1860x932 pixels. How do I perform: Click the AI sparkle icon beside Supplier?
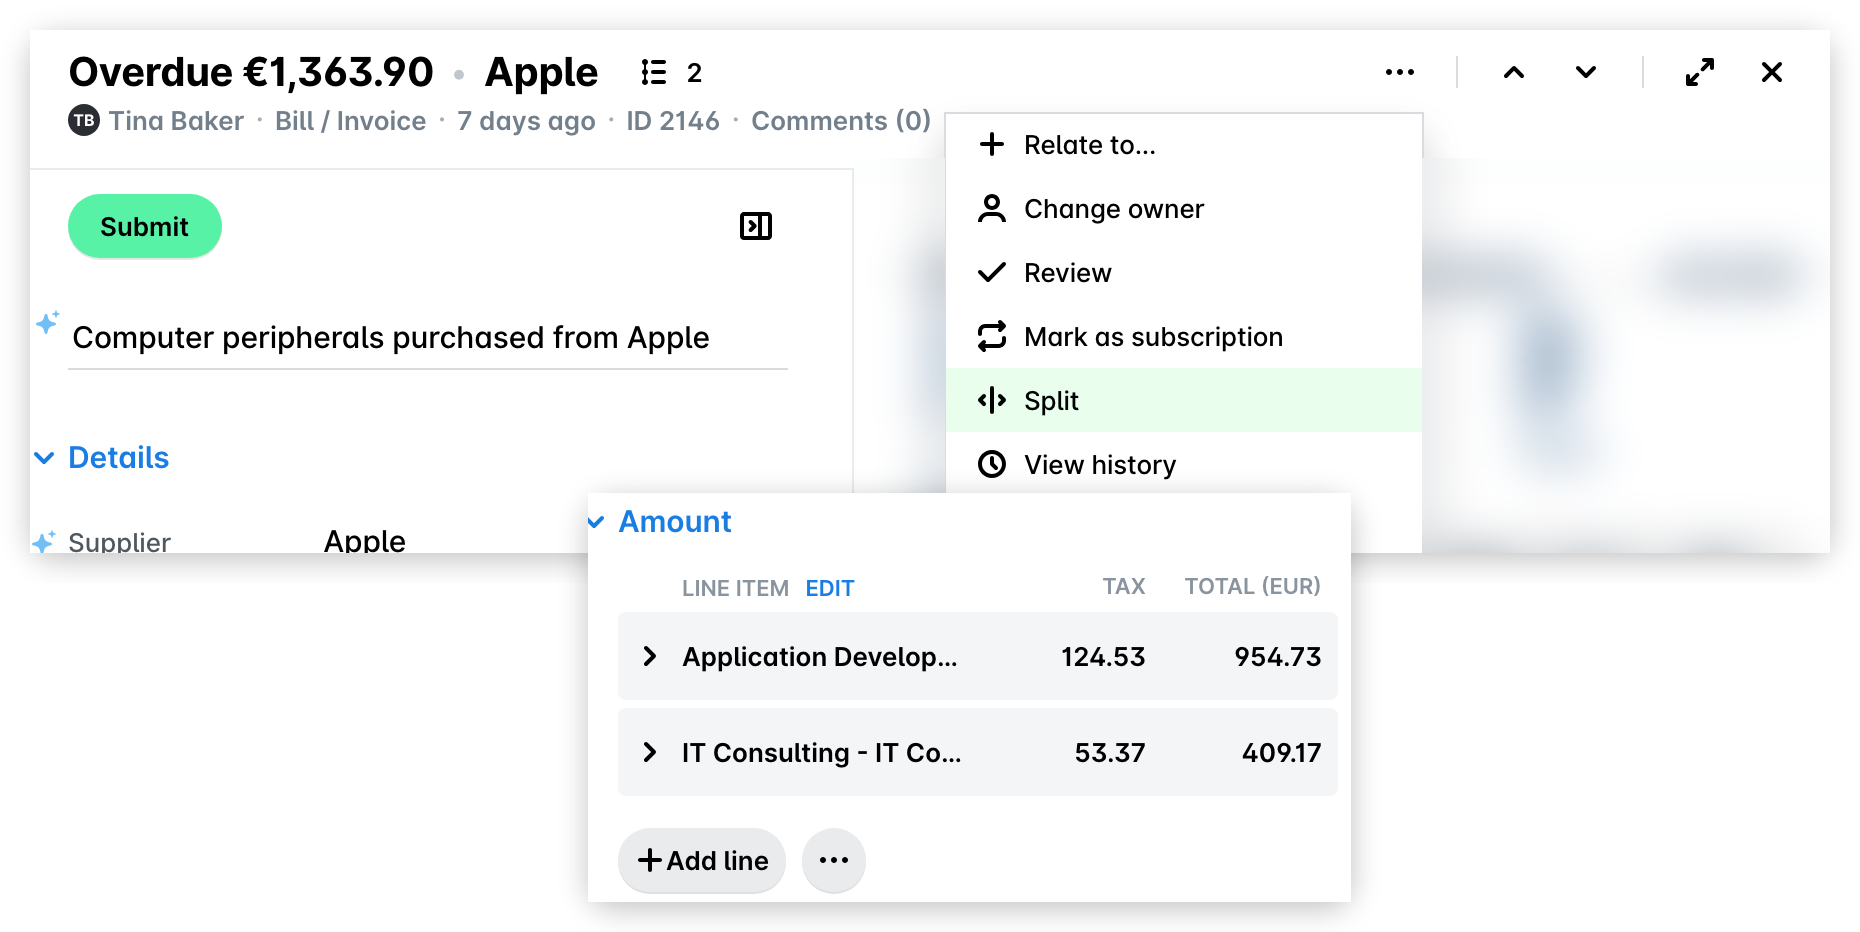(x=44, y=541)
